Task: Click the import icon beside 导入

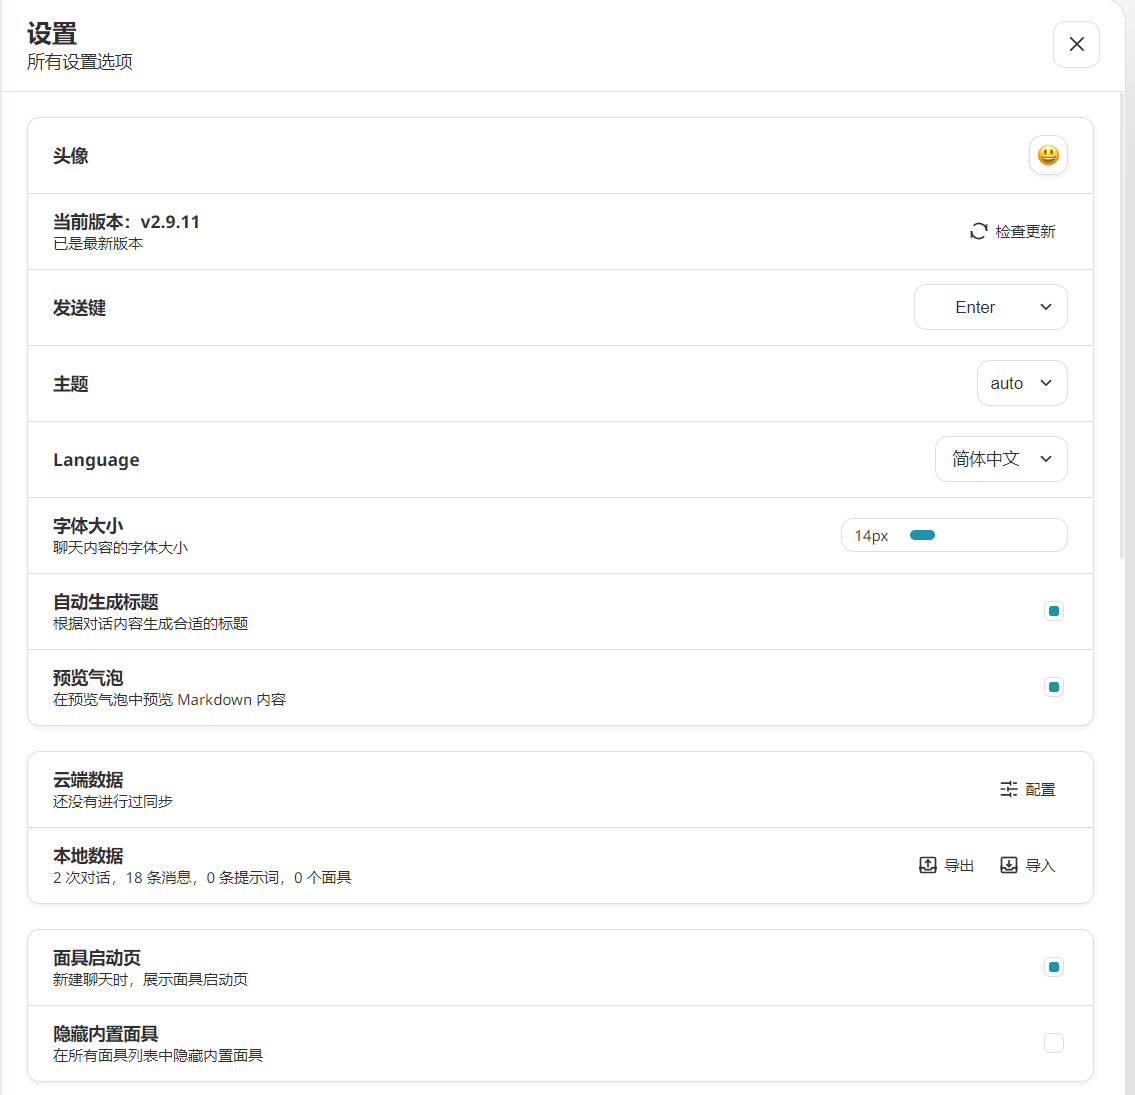Action: pos(1008,866)
